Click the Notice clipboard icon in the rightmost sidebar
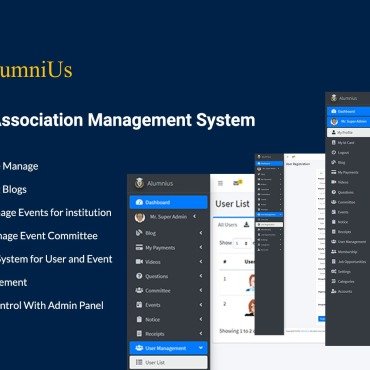This screenshot has height=370, width=370. pos(333,222)
